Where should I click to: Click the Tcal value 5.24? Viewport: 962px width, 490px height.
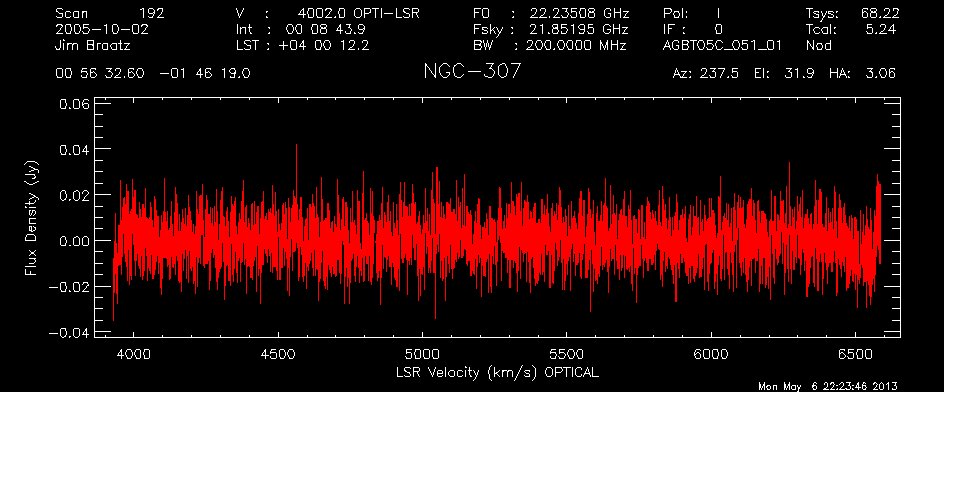tap(881, 29)
